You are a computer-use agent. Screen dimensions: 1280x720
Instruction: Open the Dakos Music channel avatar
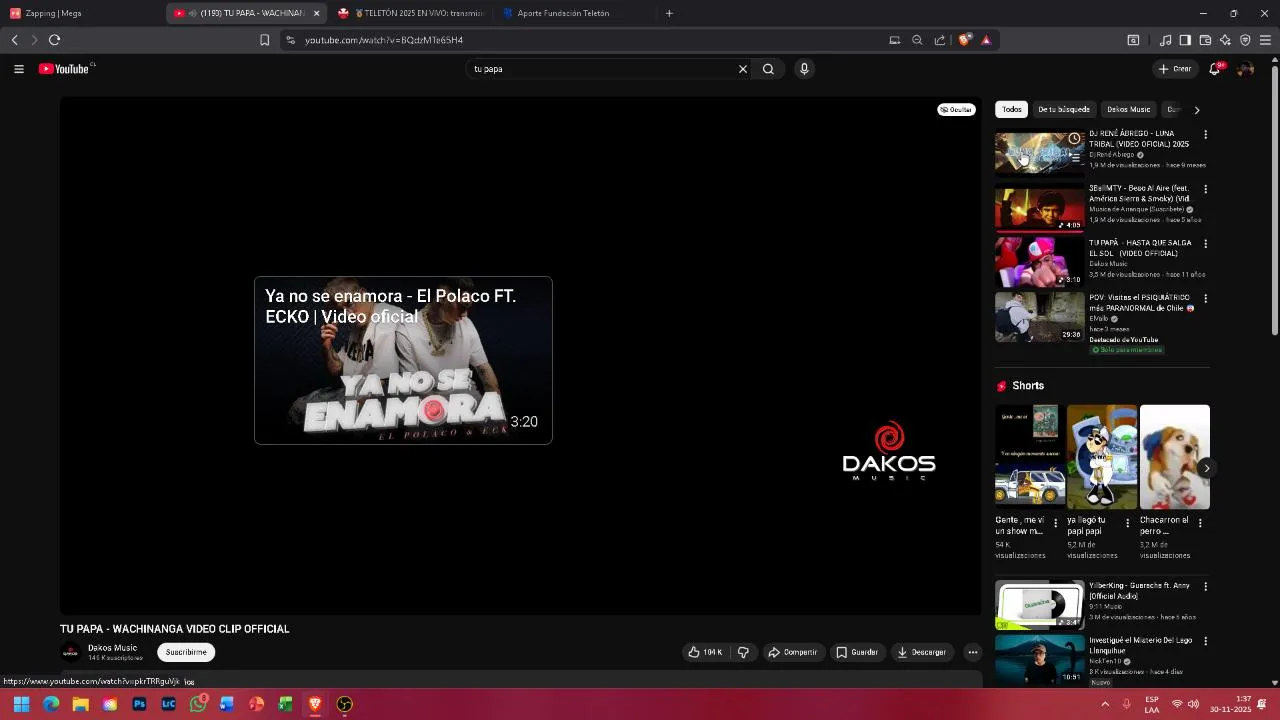coord(70,652)
